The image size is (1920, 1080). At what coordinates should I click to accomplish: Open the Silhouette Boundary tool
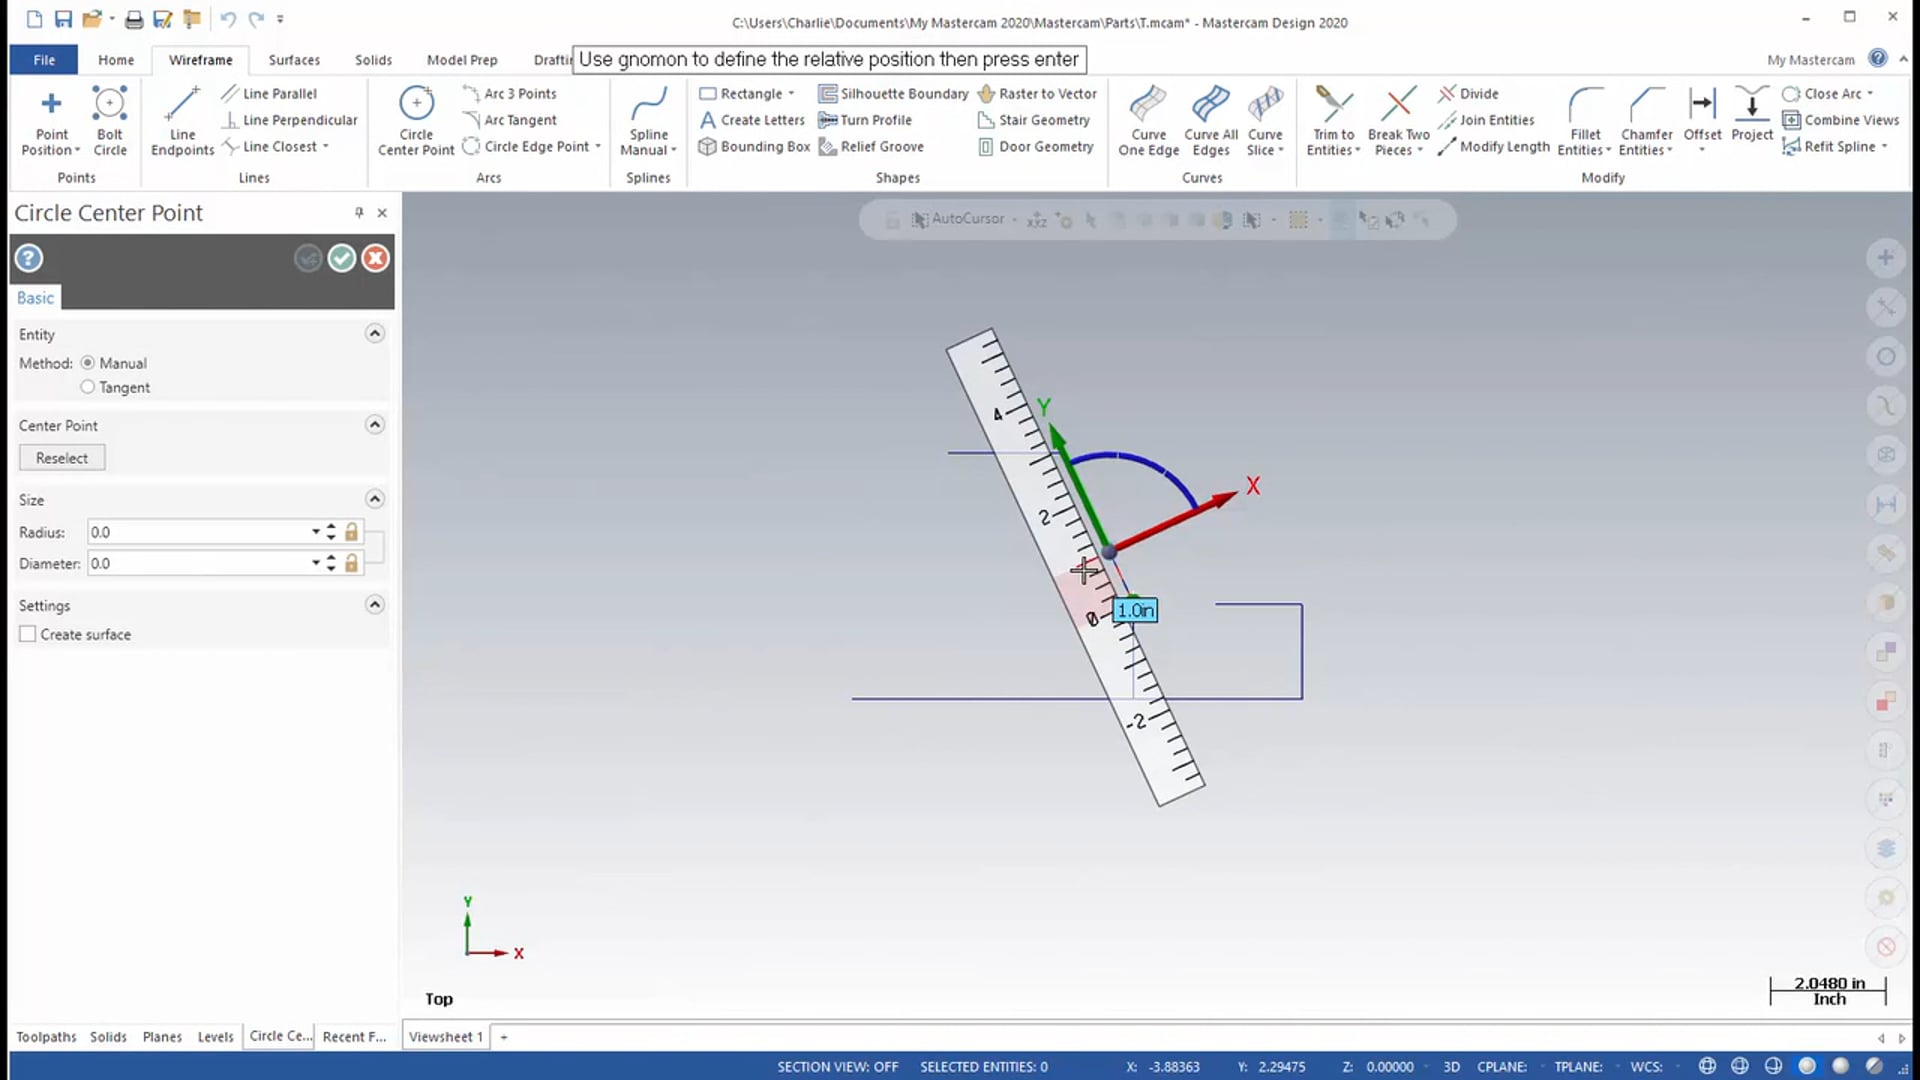pos(893,93)
